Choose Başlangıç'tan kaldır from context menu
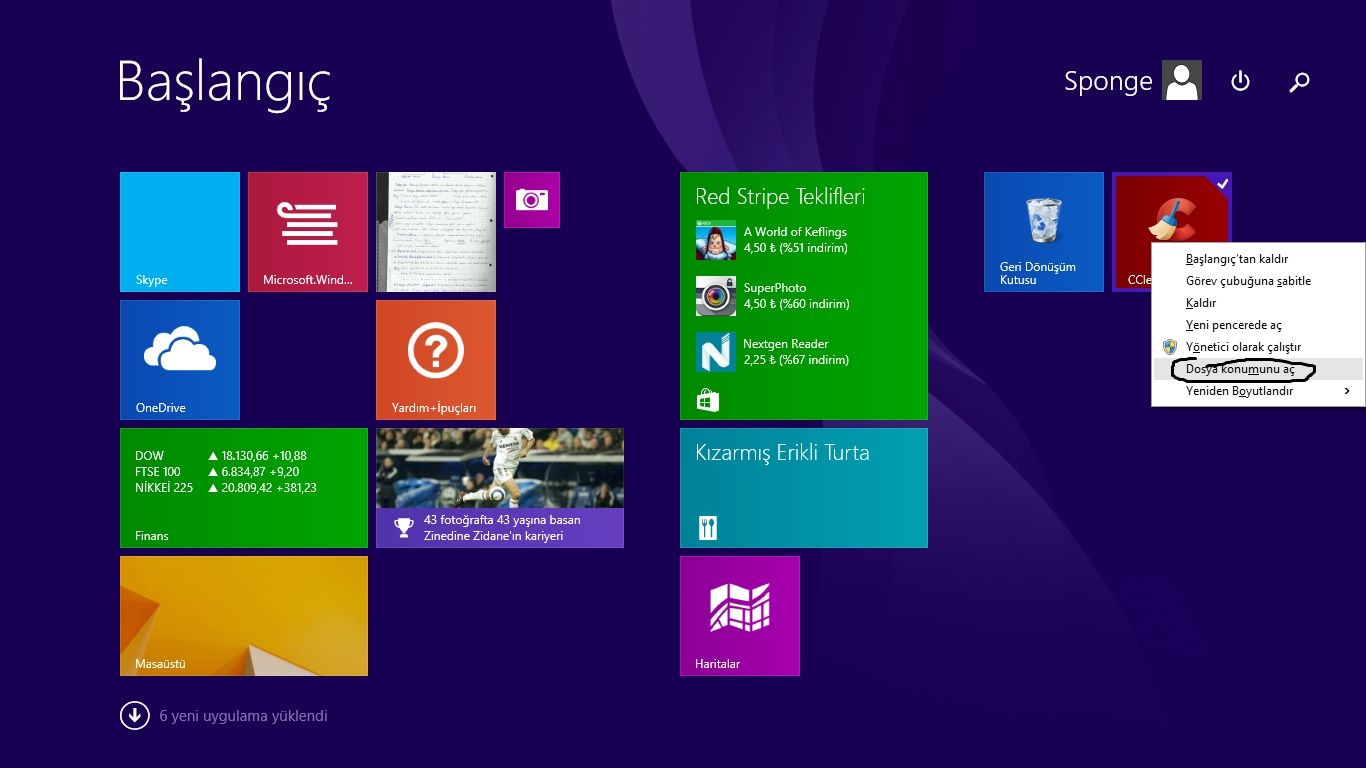The width and height of the screenshot is (1366, 768). (1257, 259)
